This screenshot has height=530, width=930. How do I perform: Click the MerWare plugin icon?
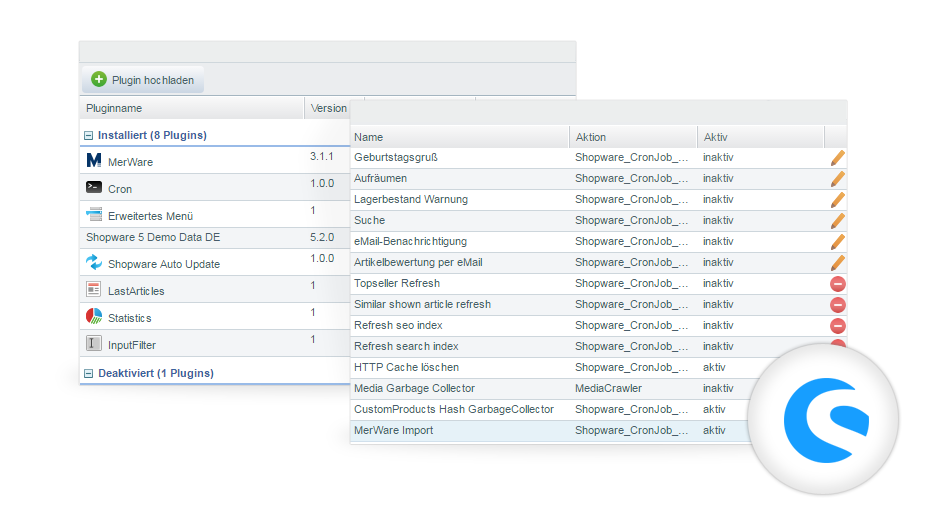click(94, 160)
